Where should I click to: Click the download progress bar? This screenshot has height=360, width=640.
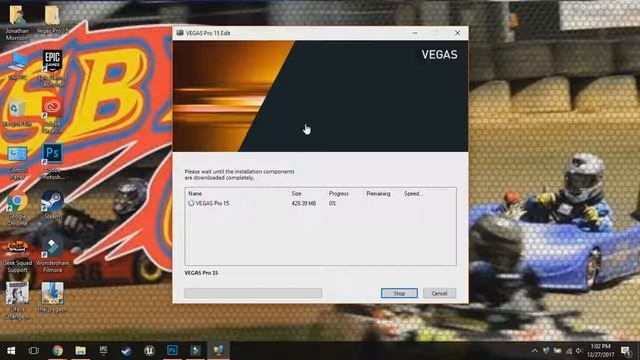[253, 293]
